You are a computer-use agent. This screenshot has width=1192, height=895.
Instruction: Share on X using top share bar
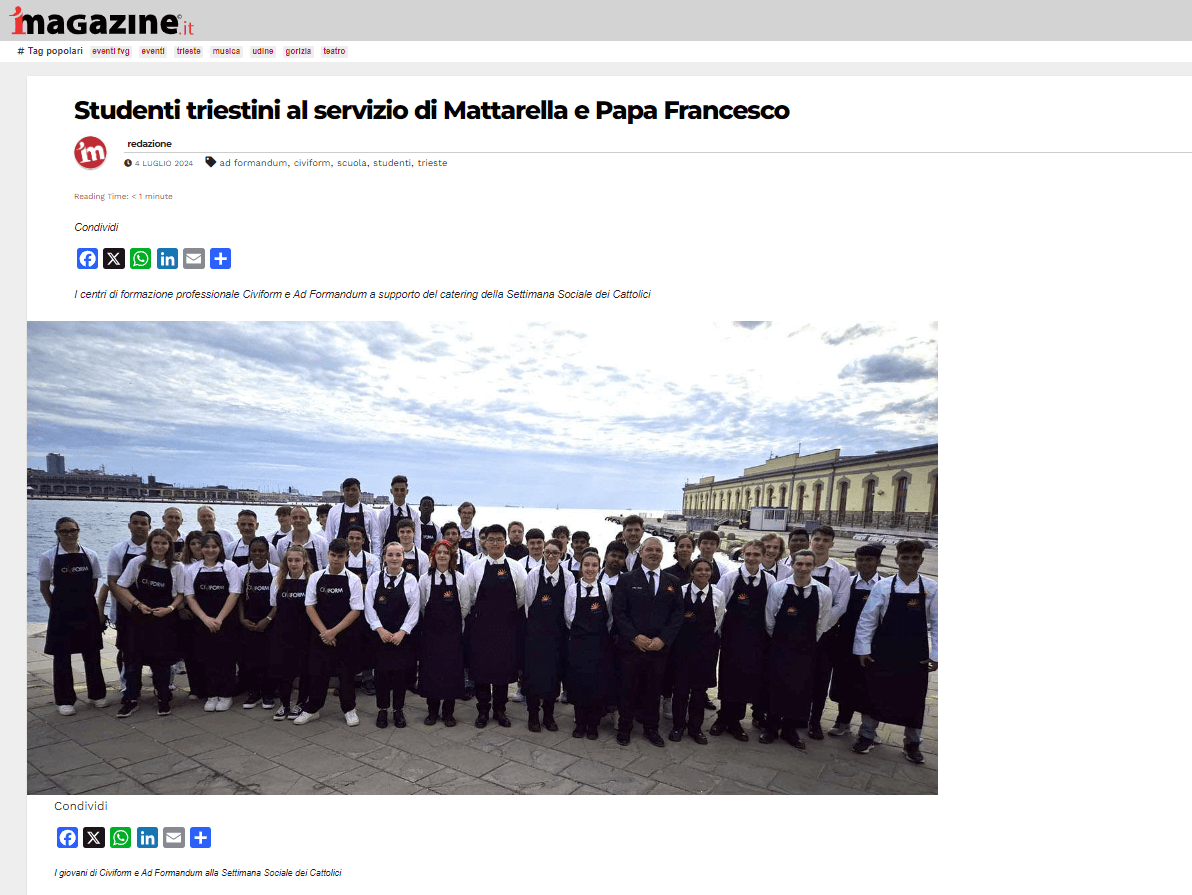tap(114, 259)
